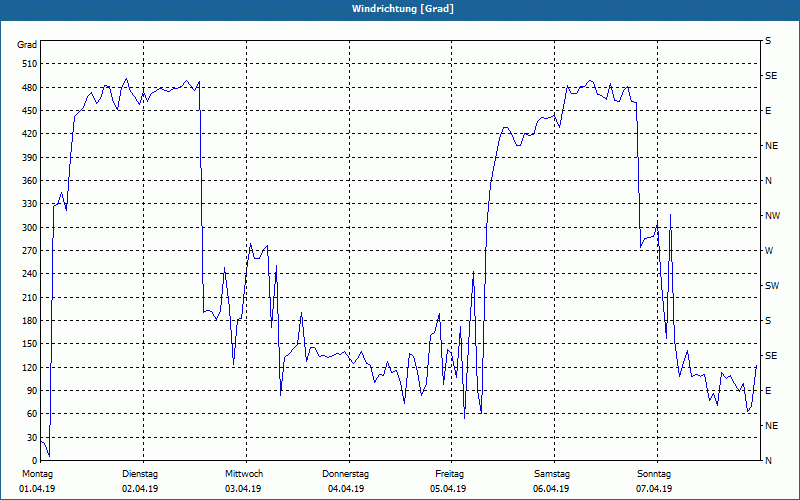The image size is (800, 500).
Task: Click the Mittwoch day label
Action: coord(244,474)
